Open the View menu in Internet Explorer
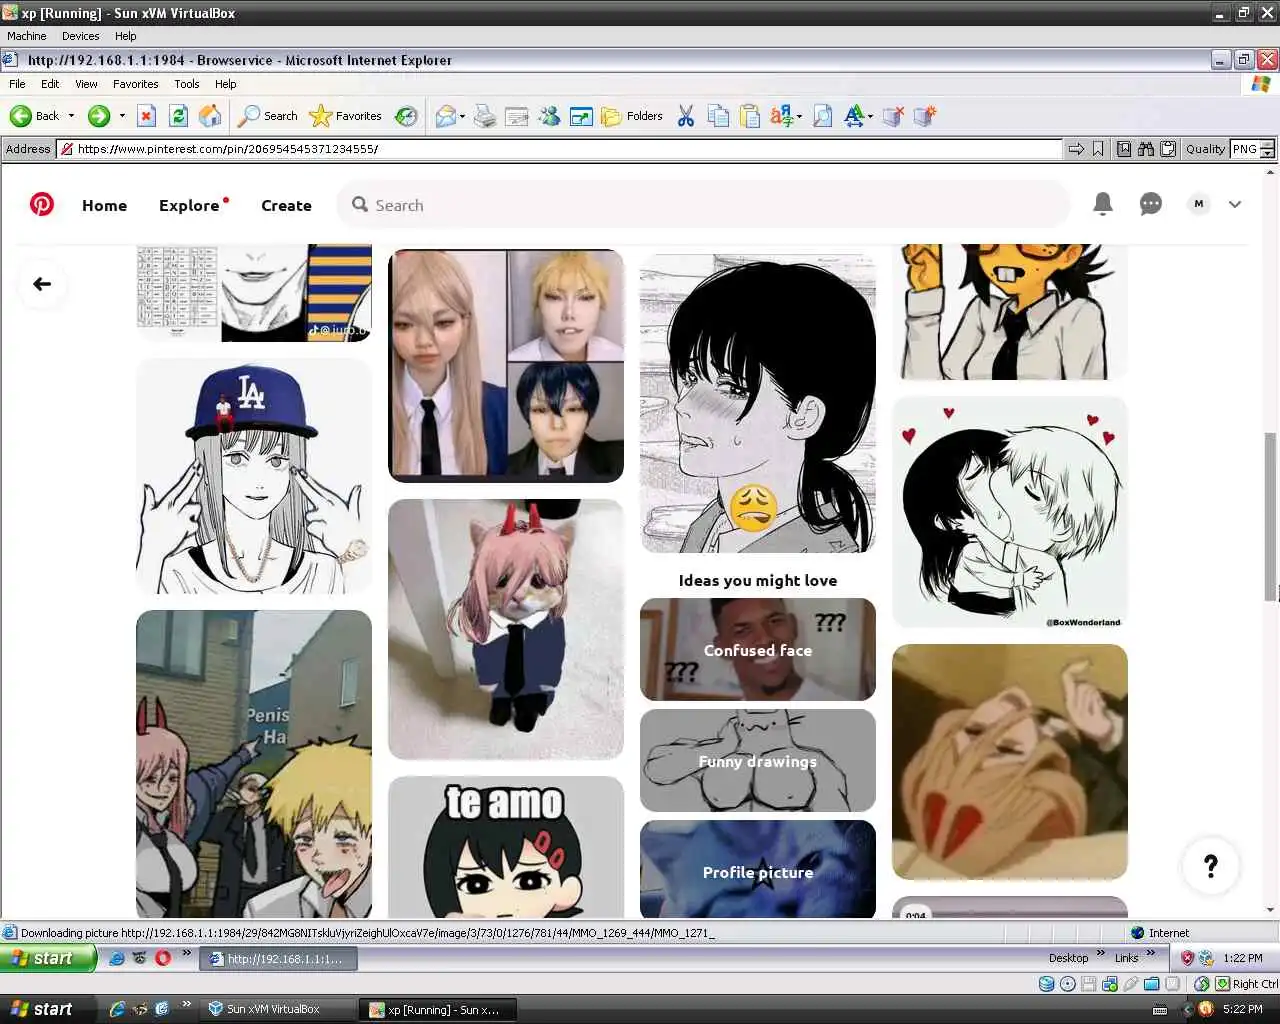 point(86,84)
